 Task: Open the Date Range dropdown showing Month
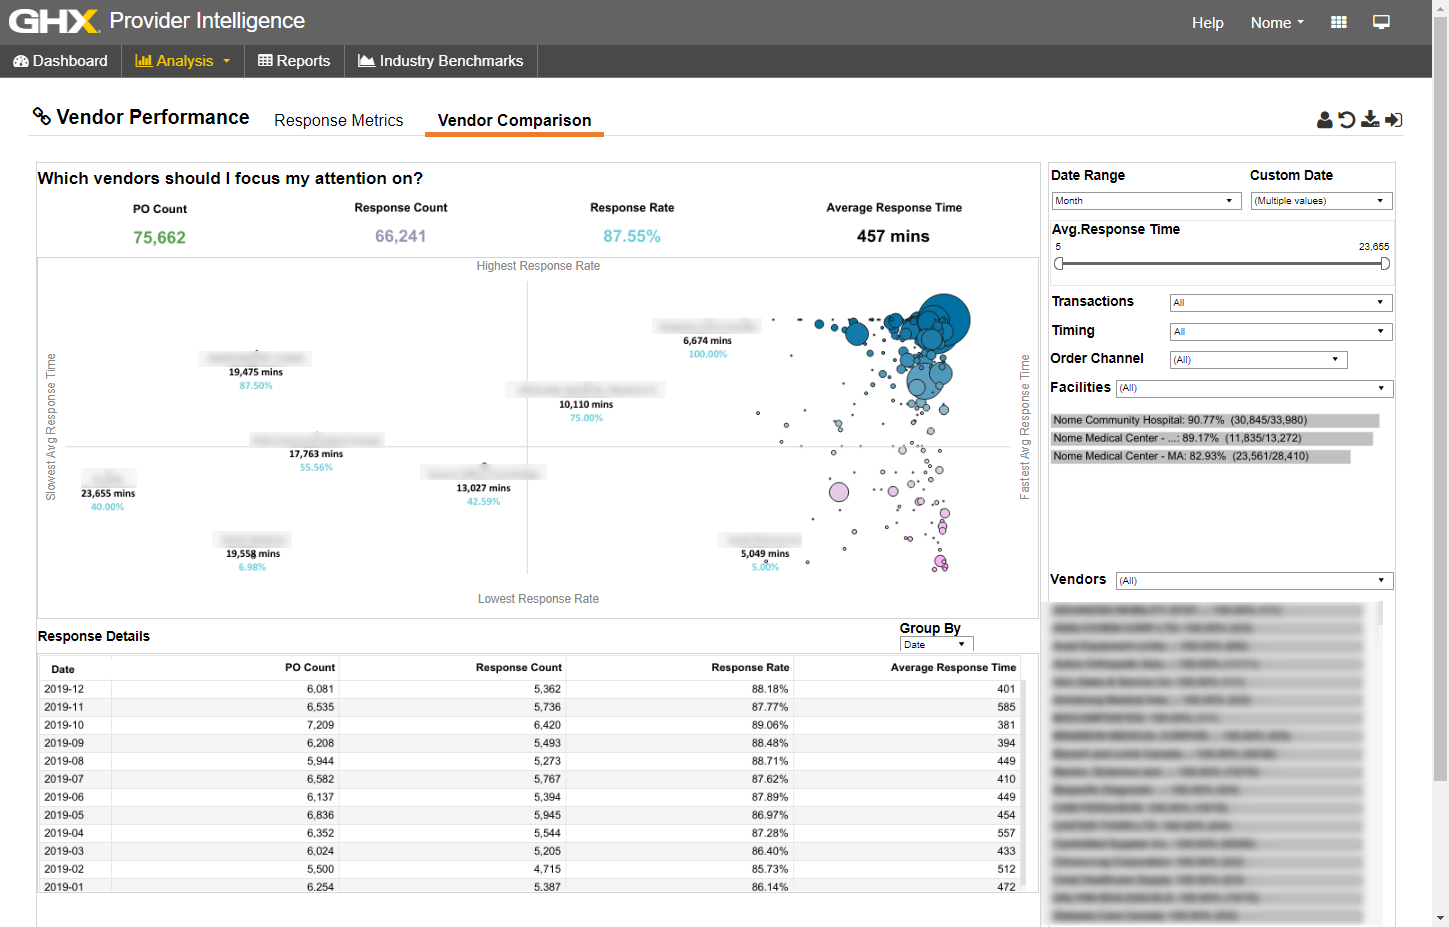[1146, 200]
